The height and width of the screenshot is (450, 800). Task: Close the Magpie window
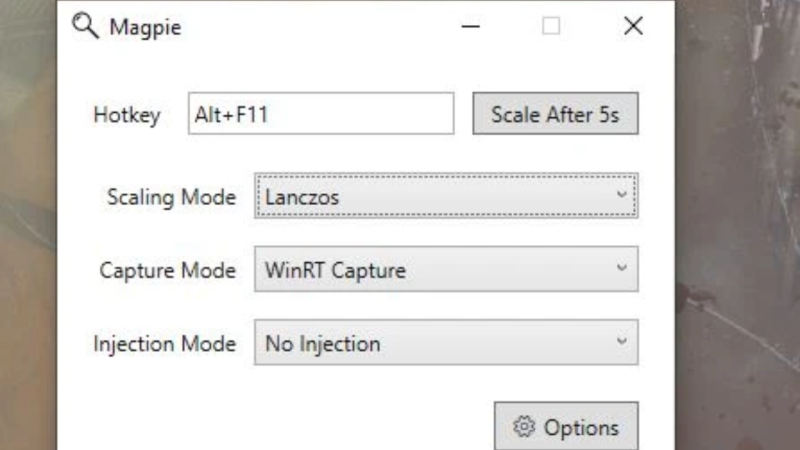point(633,27)
